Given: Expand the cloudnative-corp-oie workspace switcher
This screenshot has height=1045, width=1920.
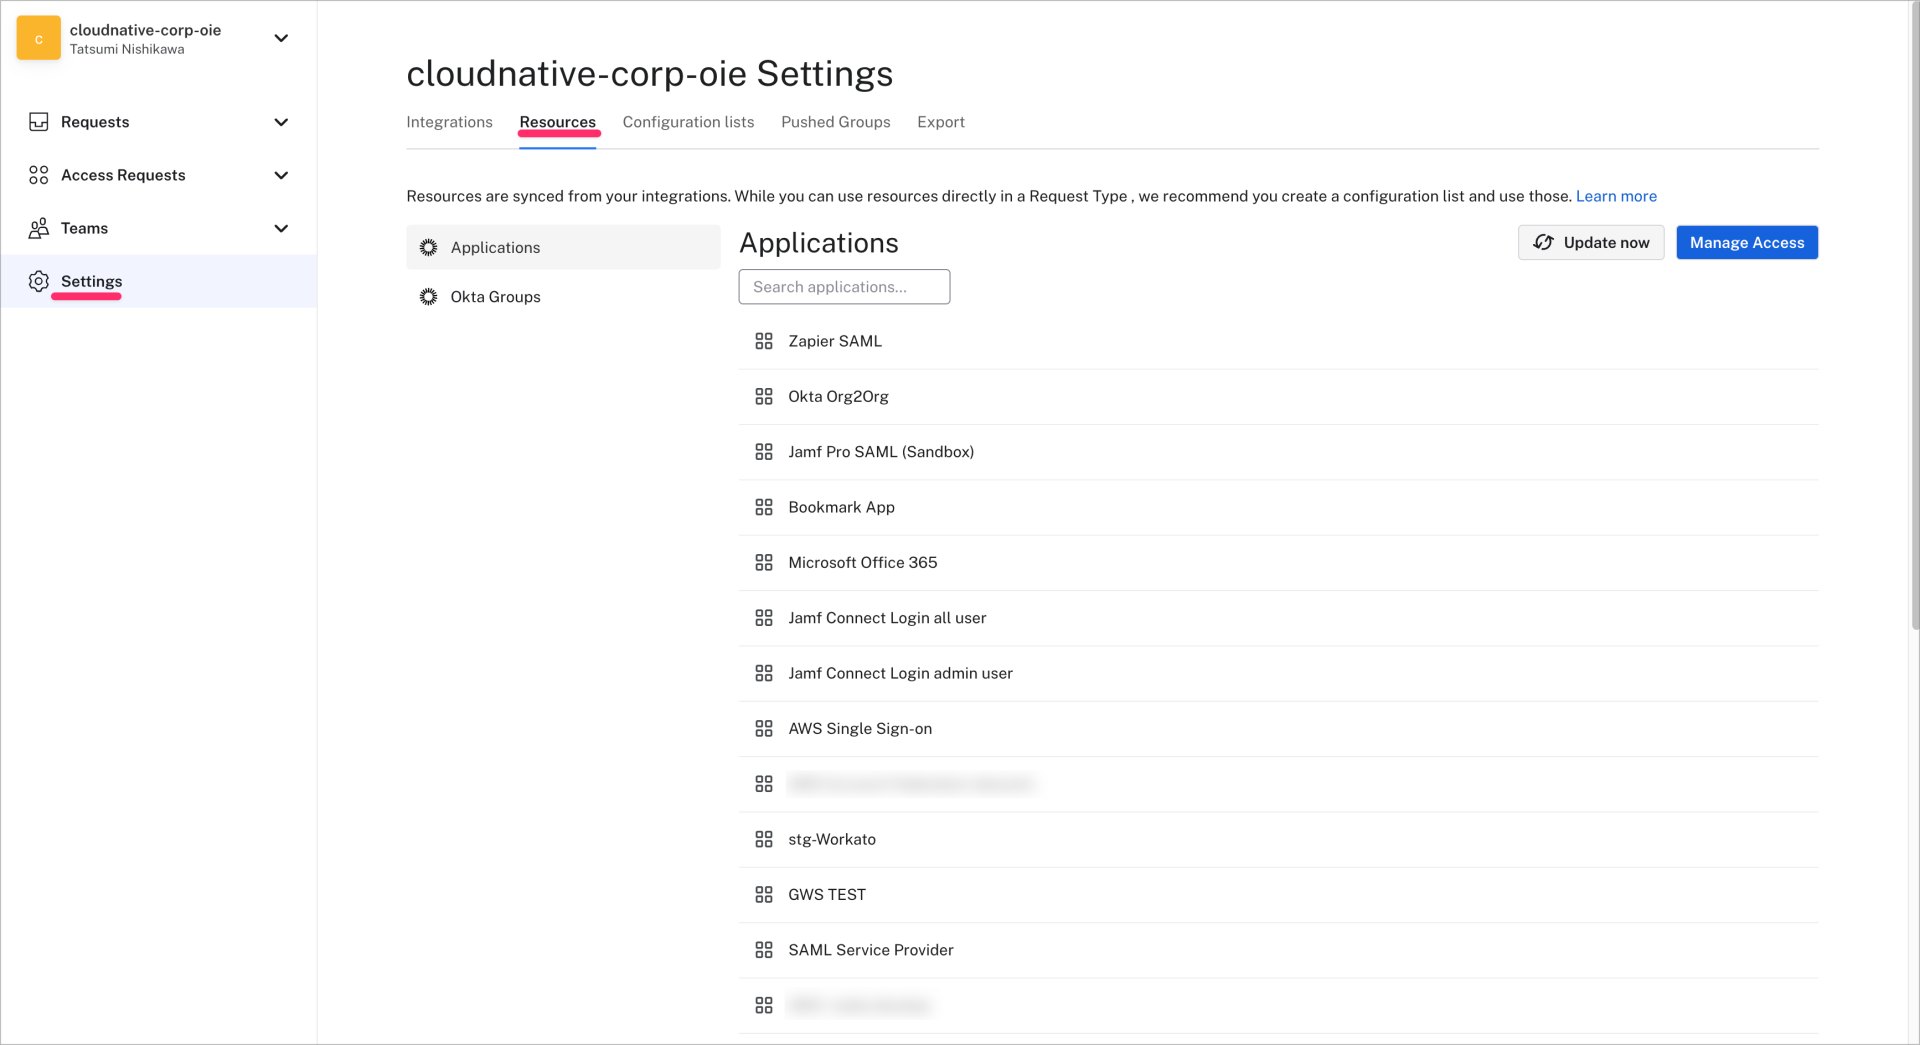Looking at the screenshot, I should point(281,38).
